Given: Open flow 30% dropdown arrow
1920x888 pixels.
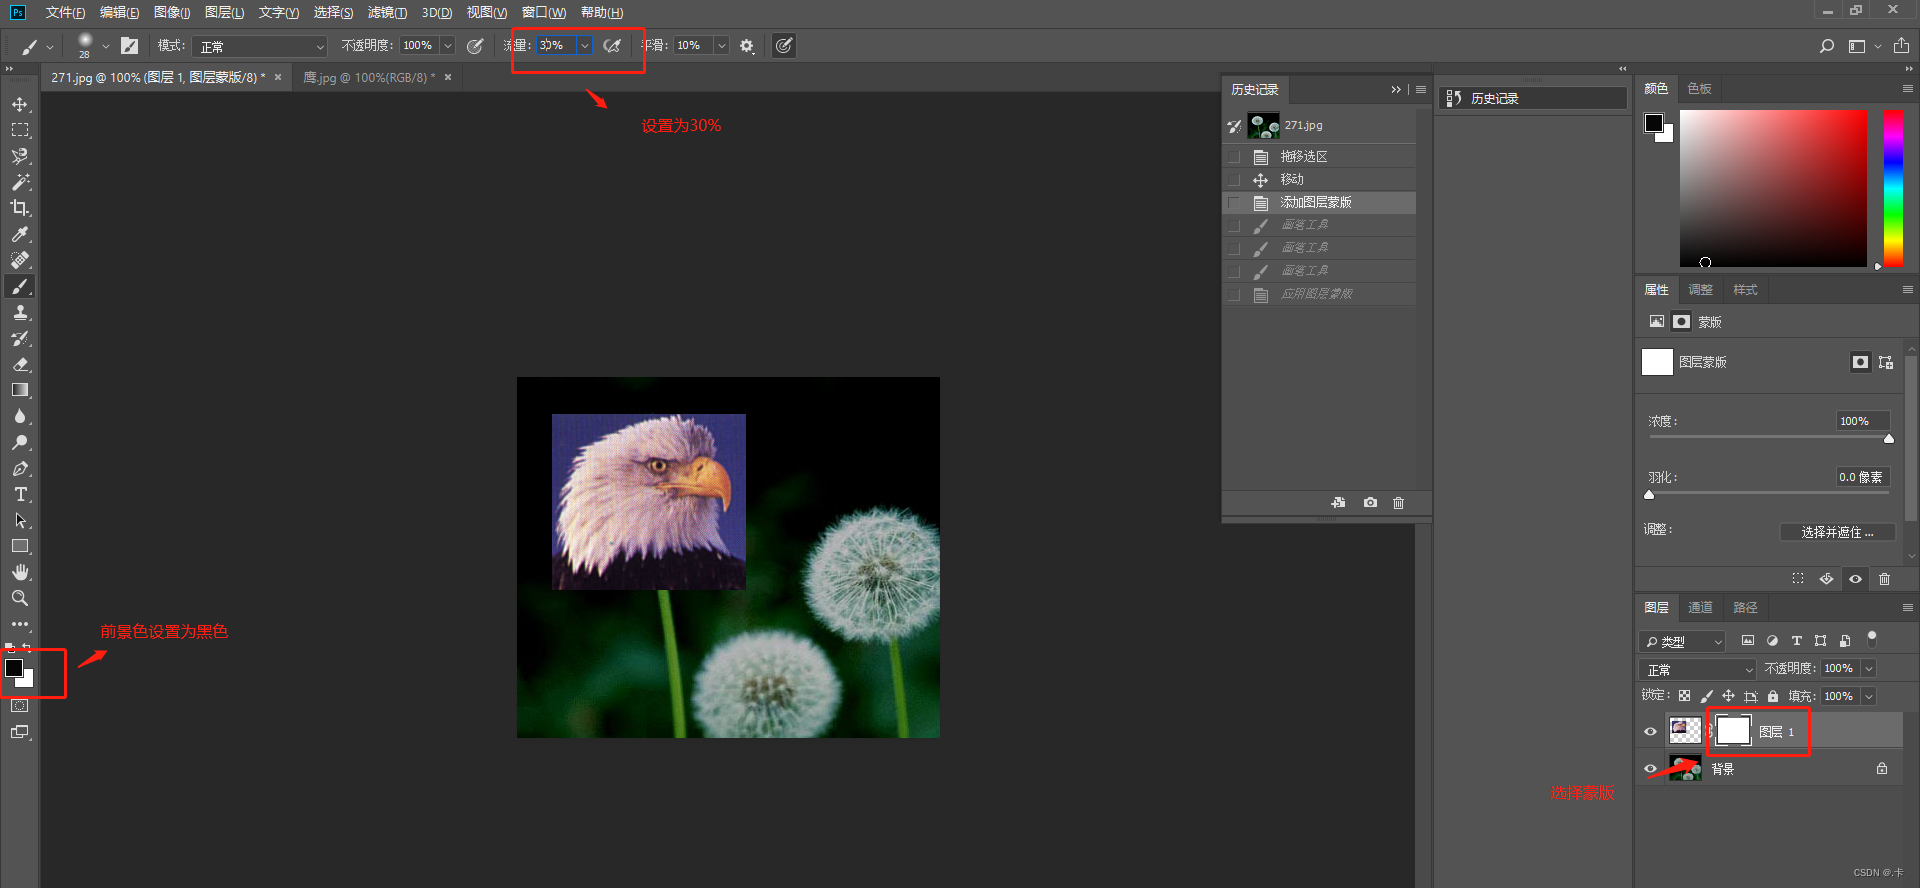Looking at the screenshot, I should [x=585, y=46].
